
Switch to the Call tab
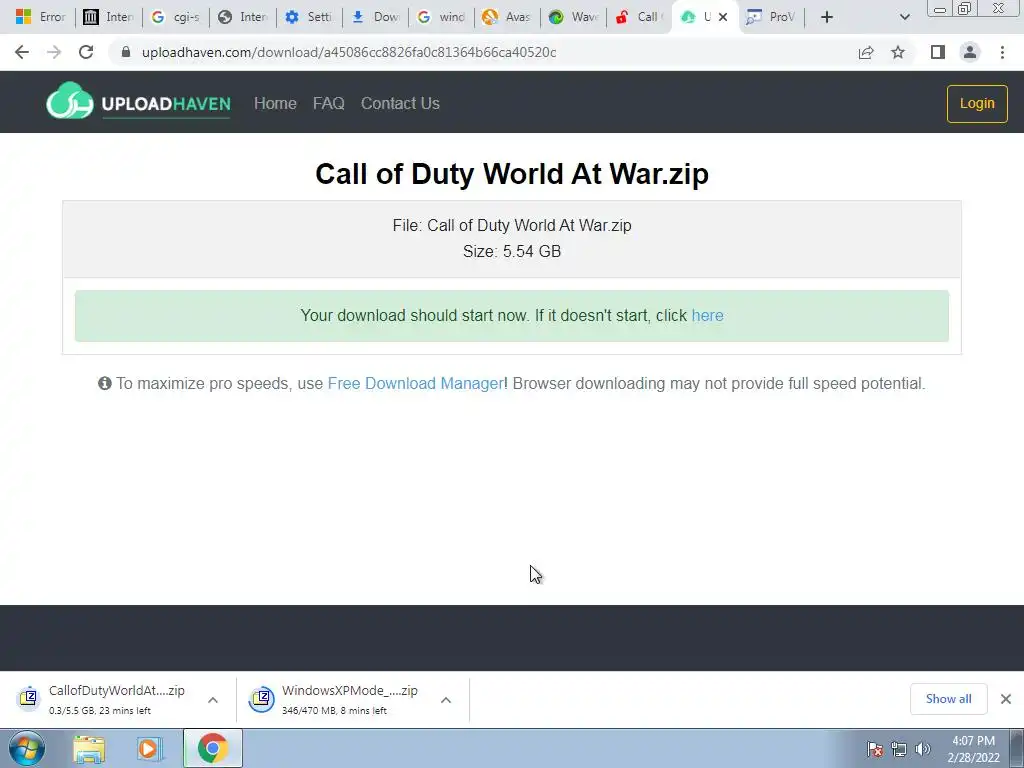click(x=639, y=17)
